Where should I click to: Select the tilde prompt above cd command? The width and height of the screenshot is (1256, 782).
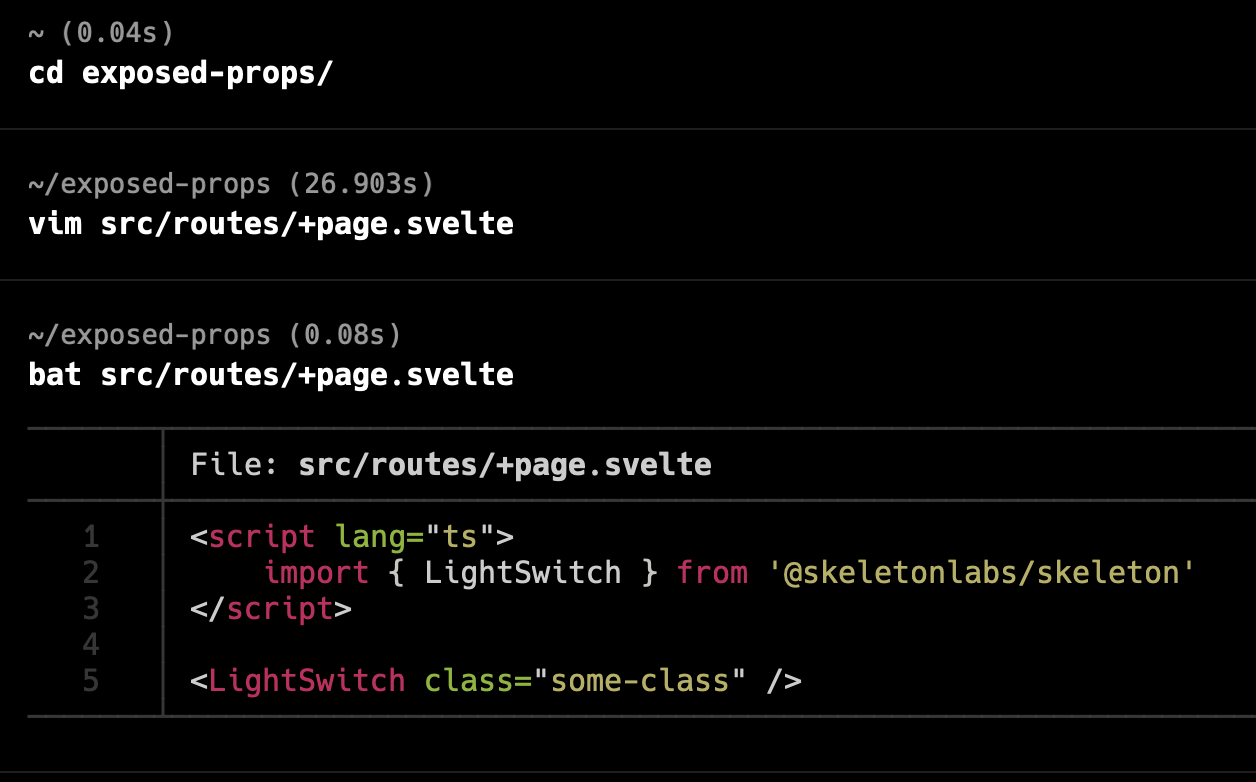click(35, 32)
